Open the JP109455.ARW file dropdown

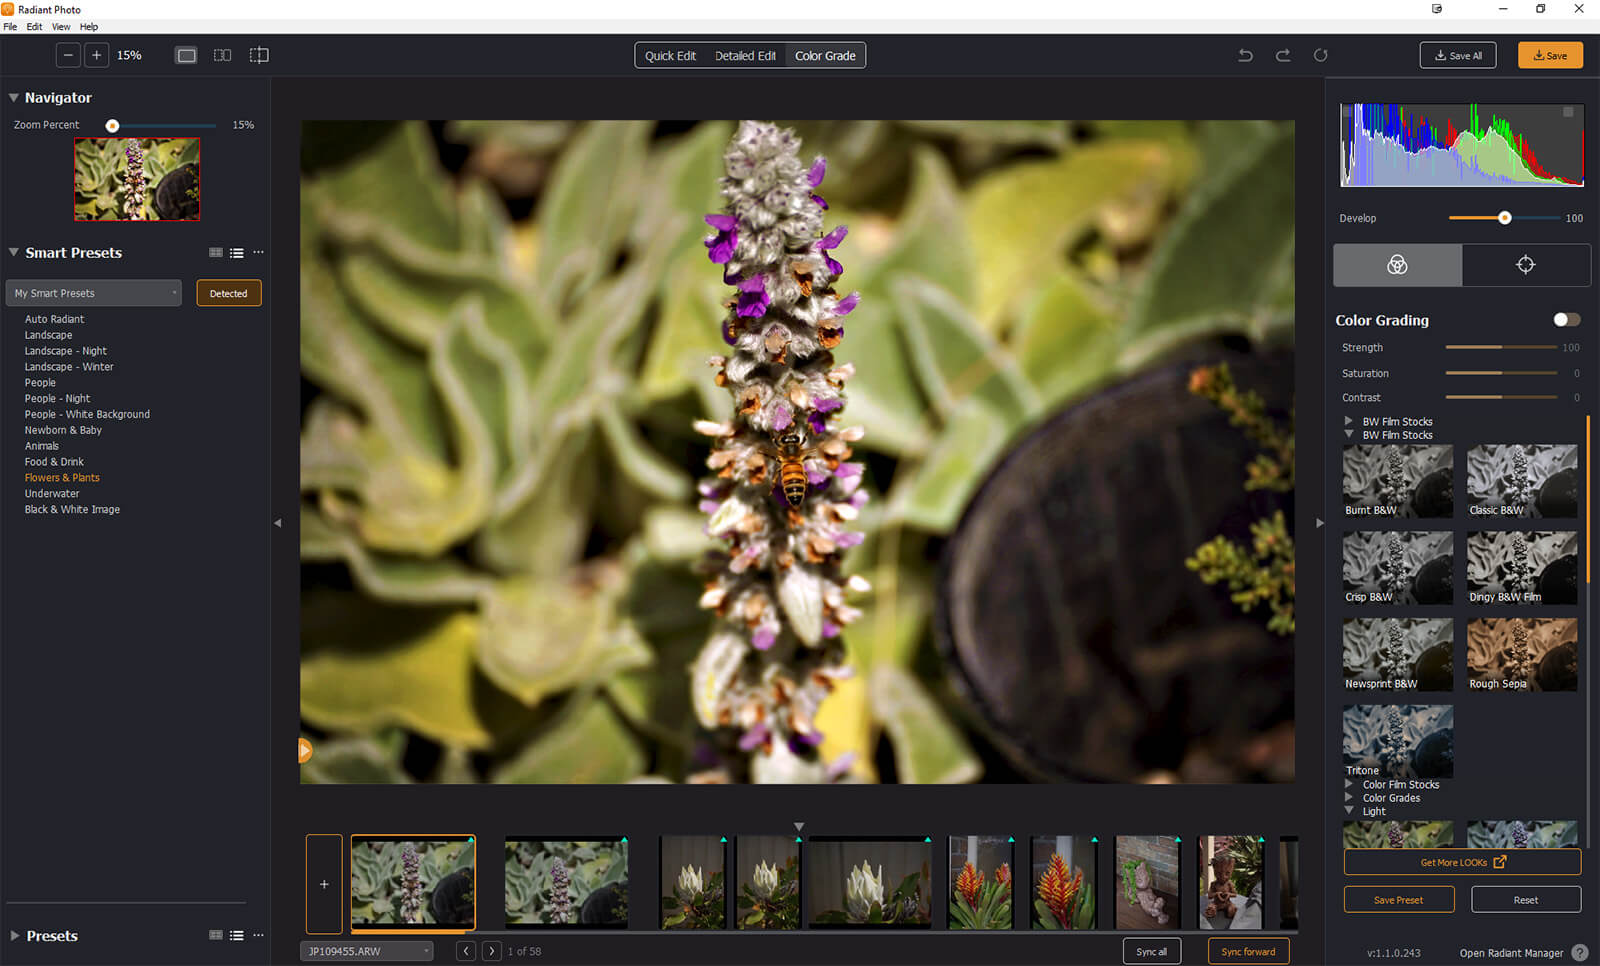[366, 951]
